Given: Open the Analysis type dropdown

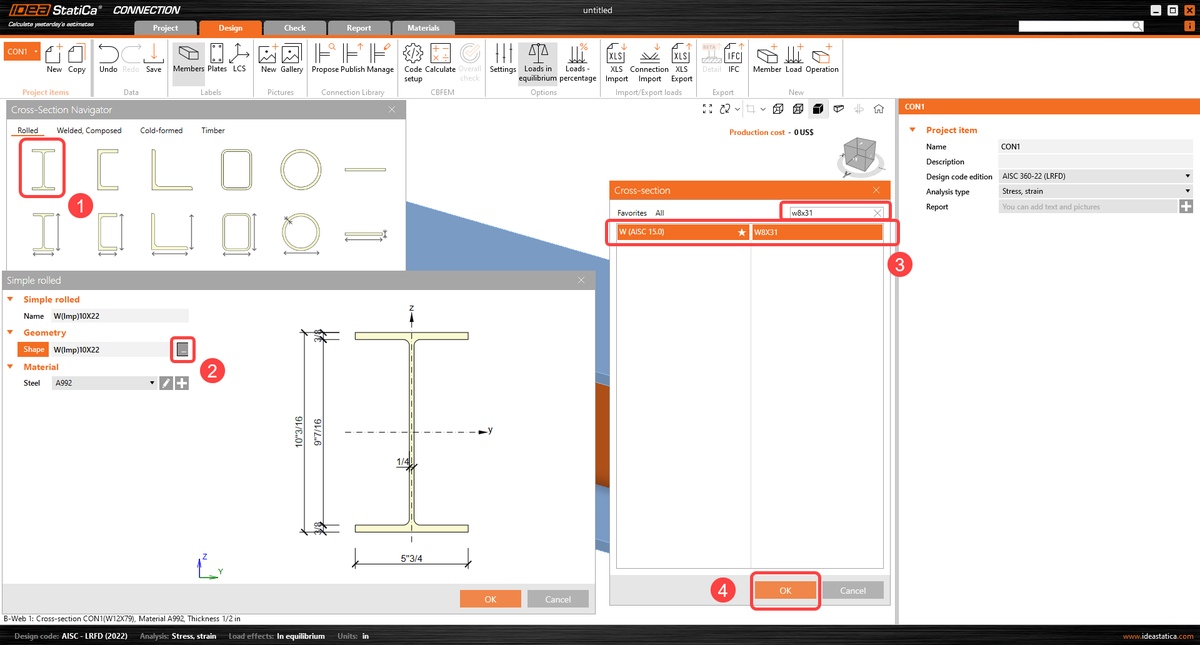Looking at the screenshot, I should [1189, 191].
